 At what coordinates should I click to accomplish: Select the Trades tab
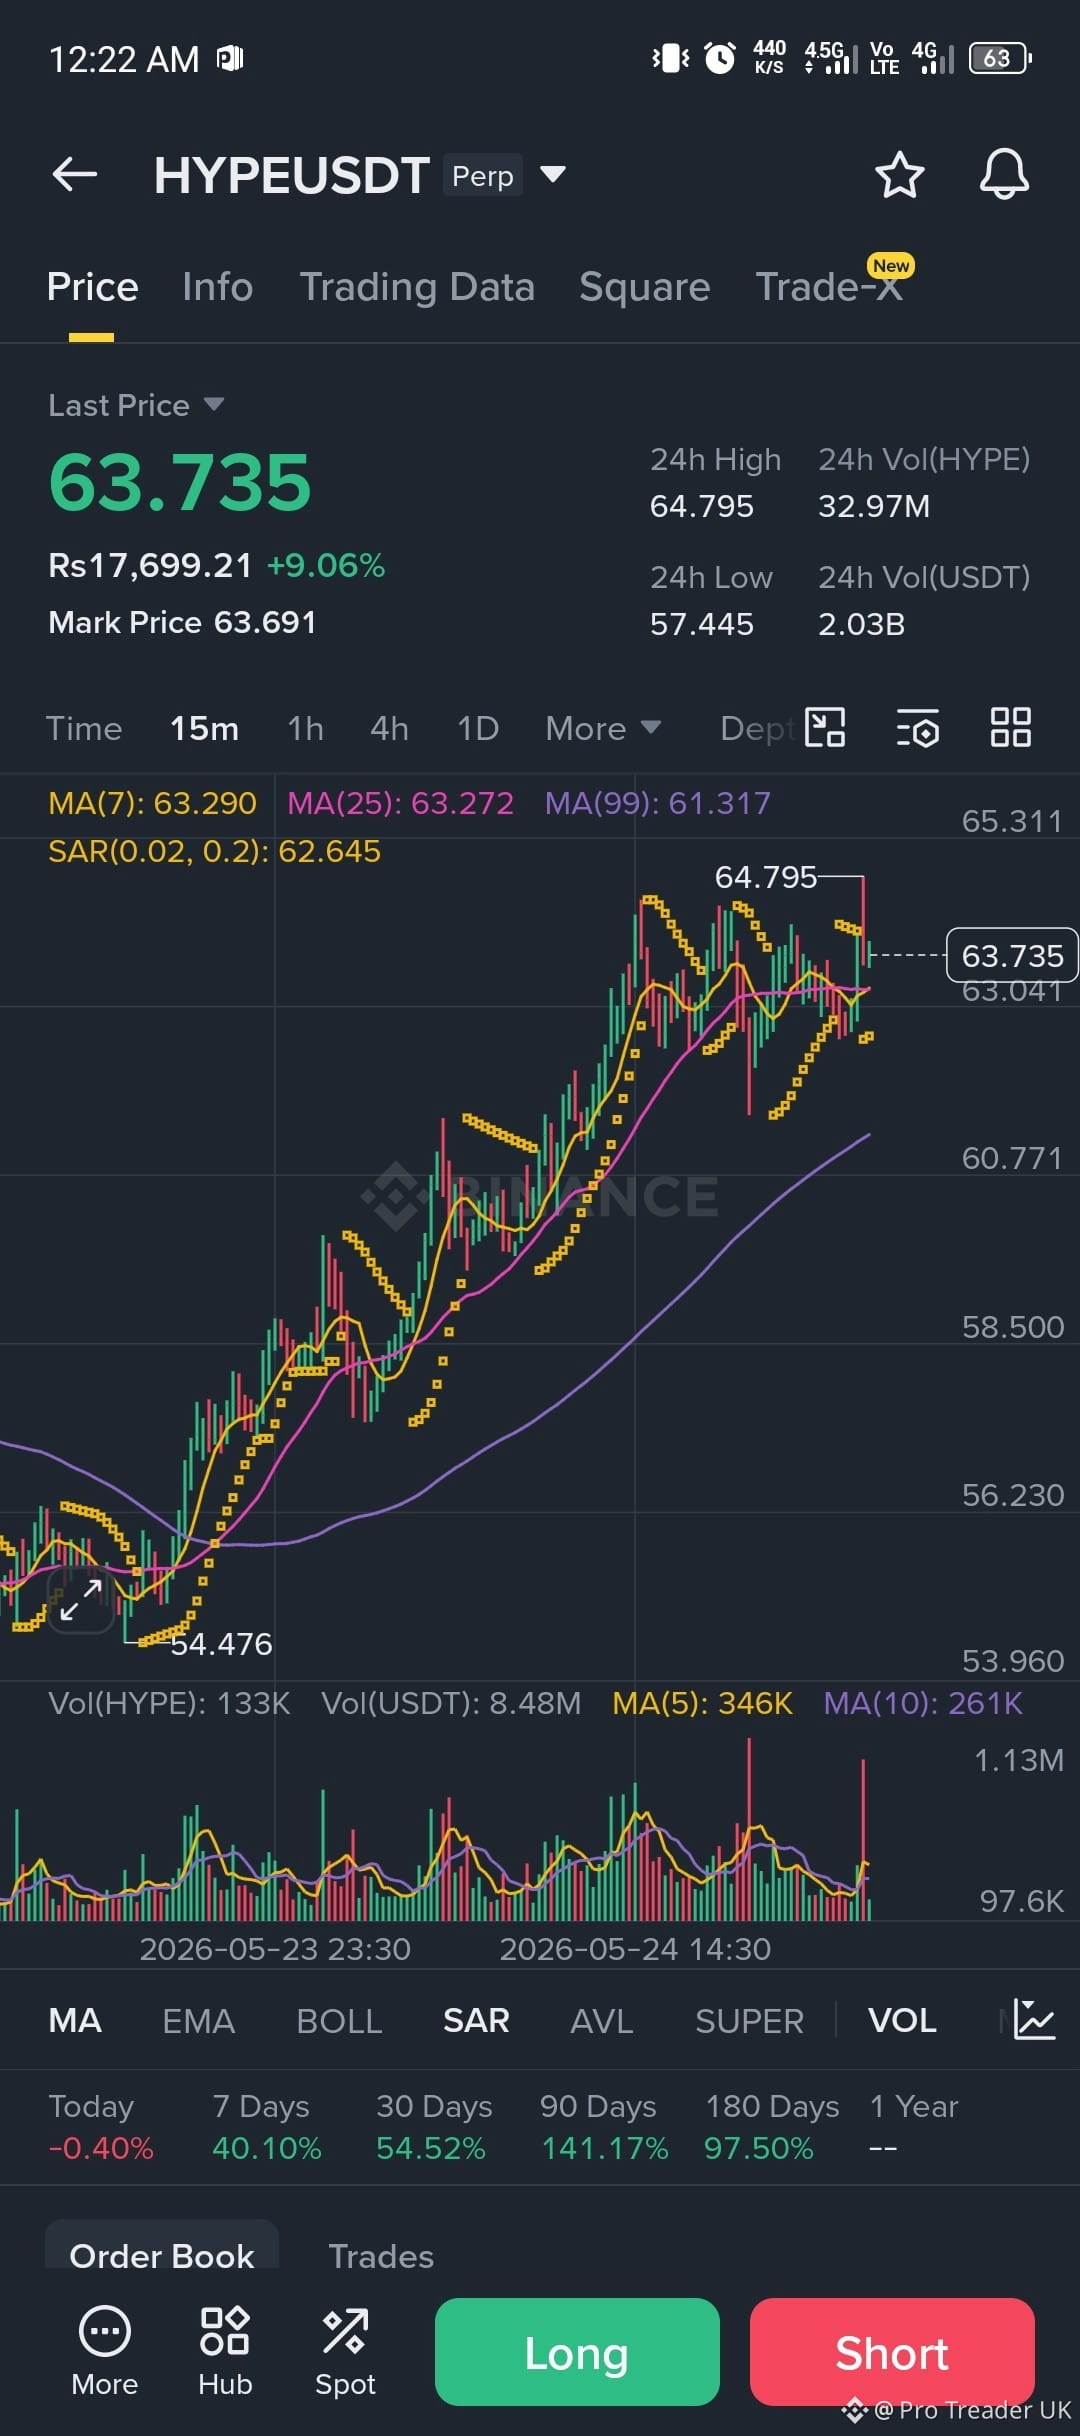click(x=381, y=2256)
